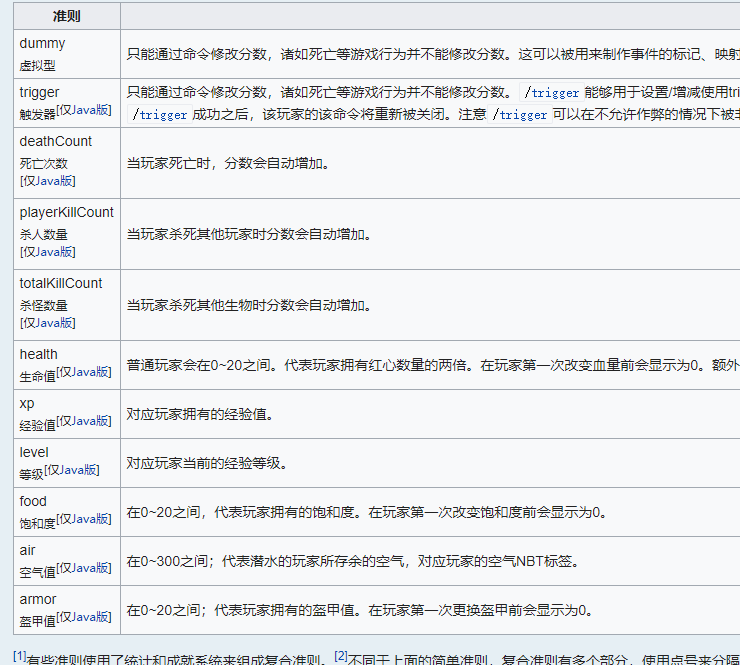Click the 仅Java版 link under totalKillCount

47,323
